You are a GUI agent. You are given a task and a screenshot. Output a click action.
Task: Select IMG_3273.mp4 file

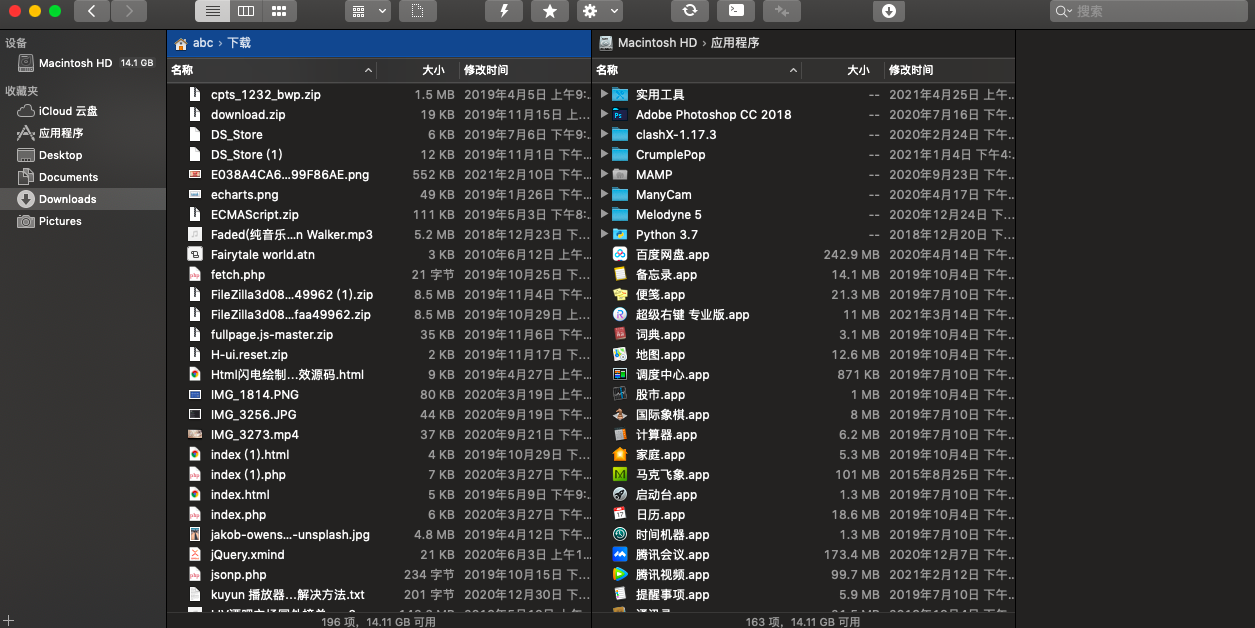pos(379,434)
